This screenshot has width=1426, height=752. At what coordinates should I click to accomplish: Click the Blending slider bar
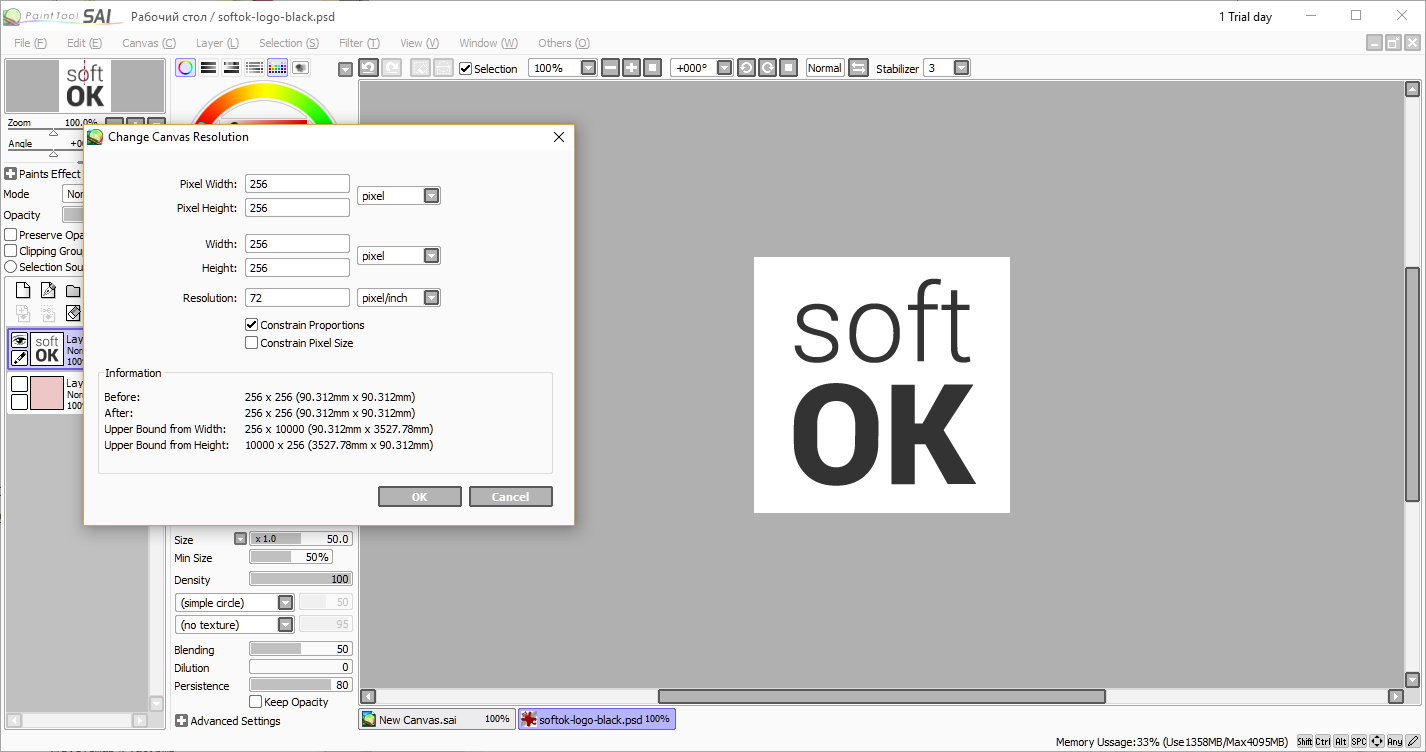coord(301,649)
